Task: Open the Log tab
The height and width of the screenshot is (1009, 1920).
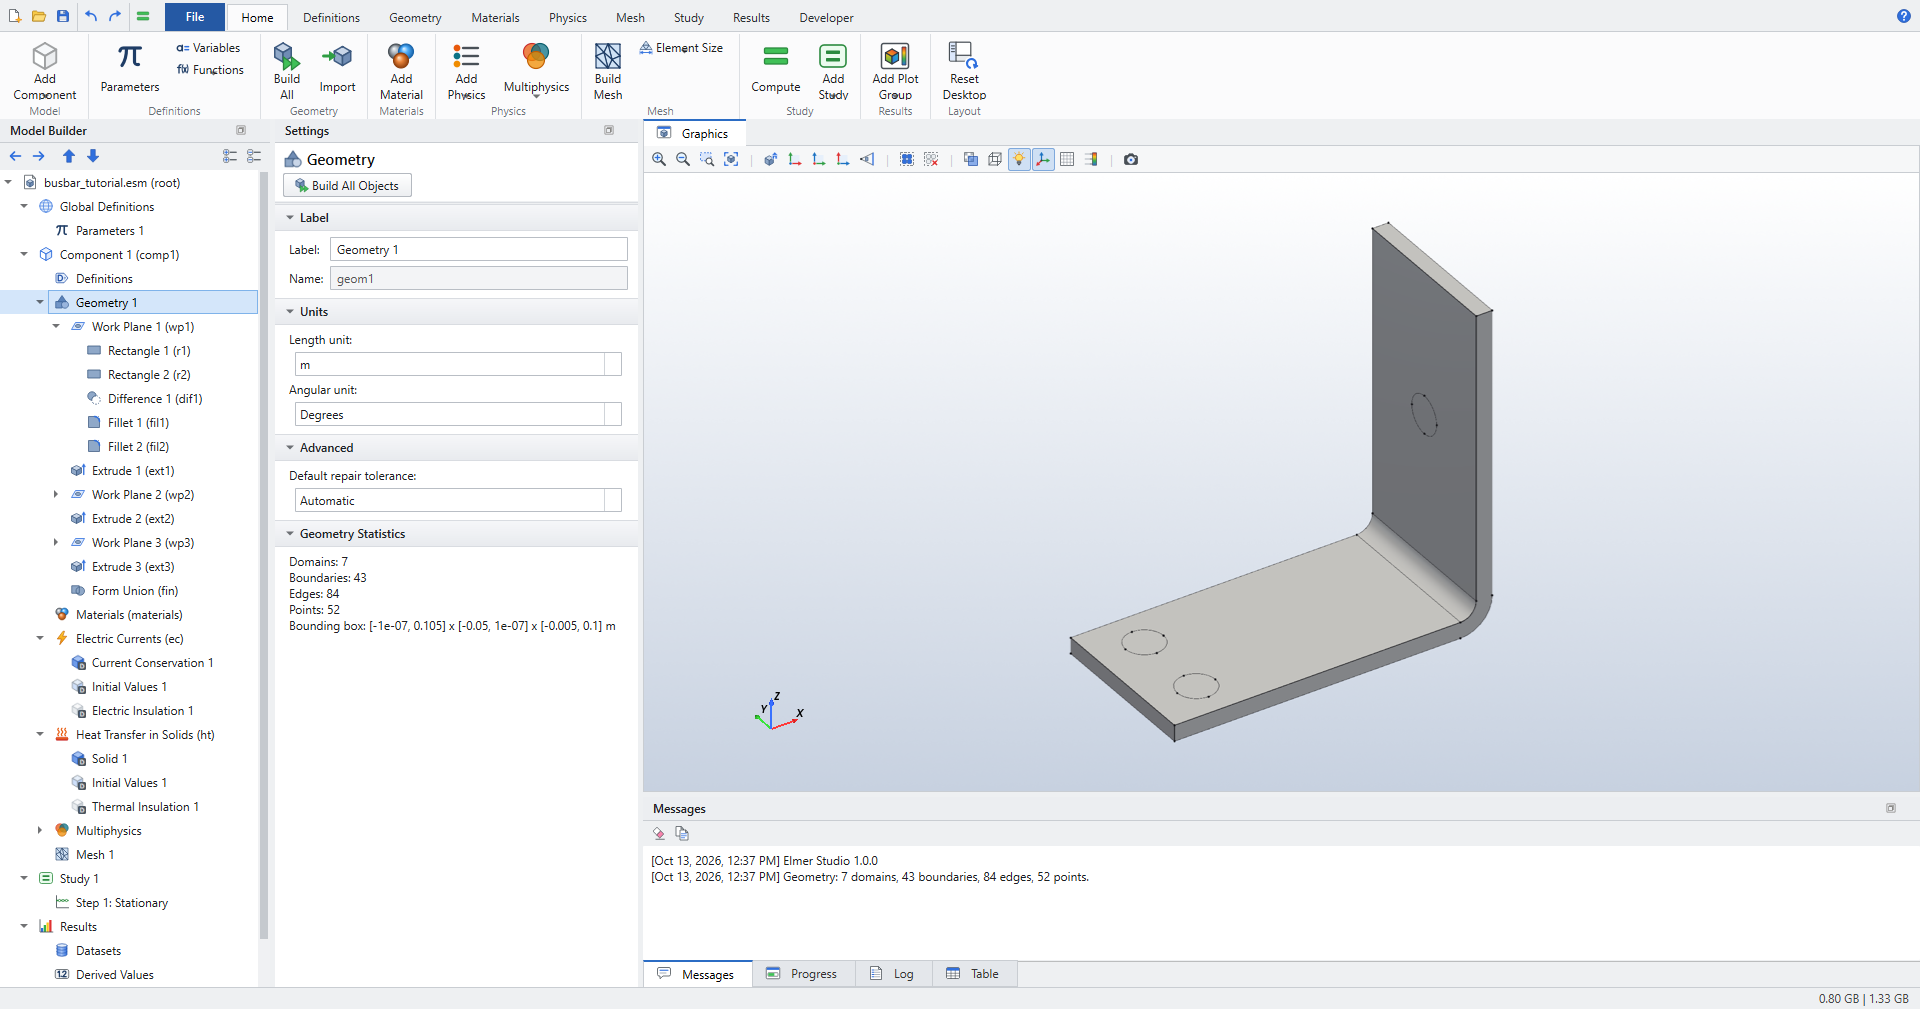Action: click(x=893, y=974)
